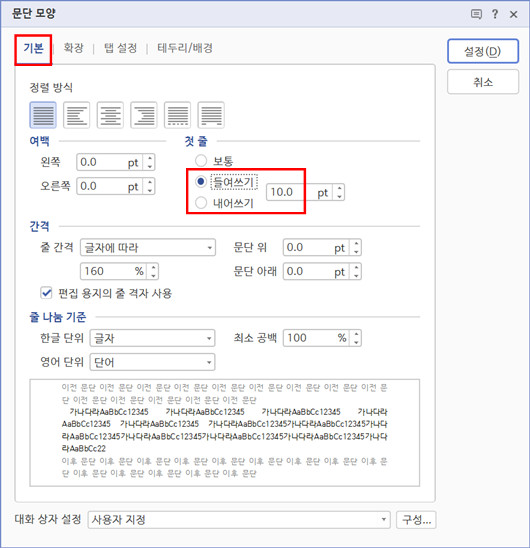Select the 보통 first line radio button

201,161
